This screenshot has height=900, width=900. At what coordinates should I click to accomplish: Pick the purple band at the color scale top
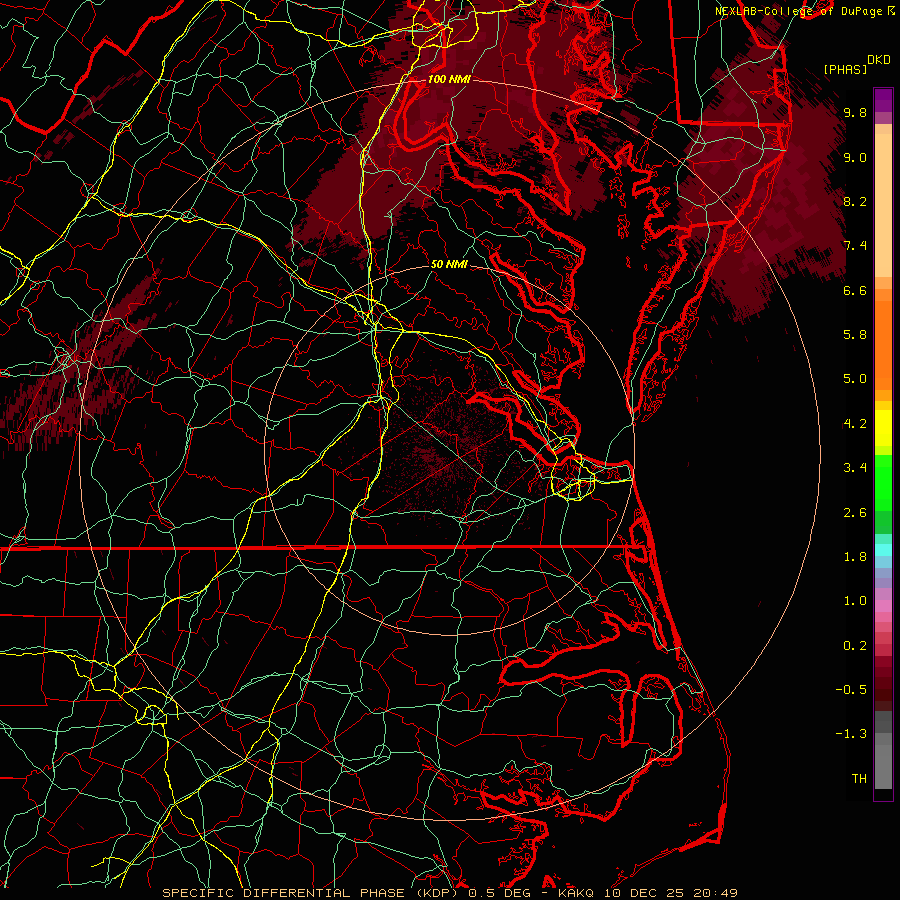[x=883, y=99]
